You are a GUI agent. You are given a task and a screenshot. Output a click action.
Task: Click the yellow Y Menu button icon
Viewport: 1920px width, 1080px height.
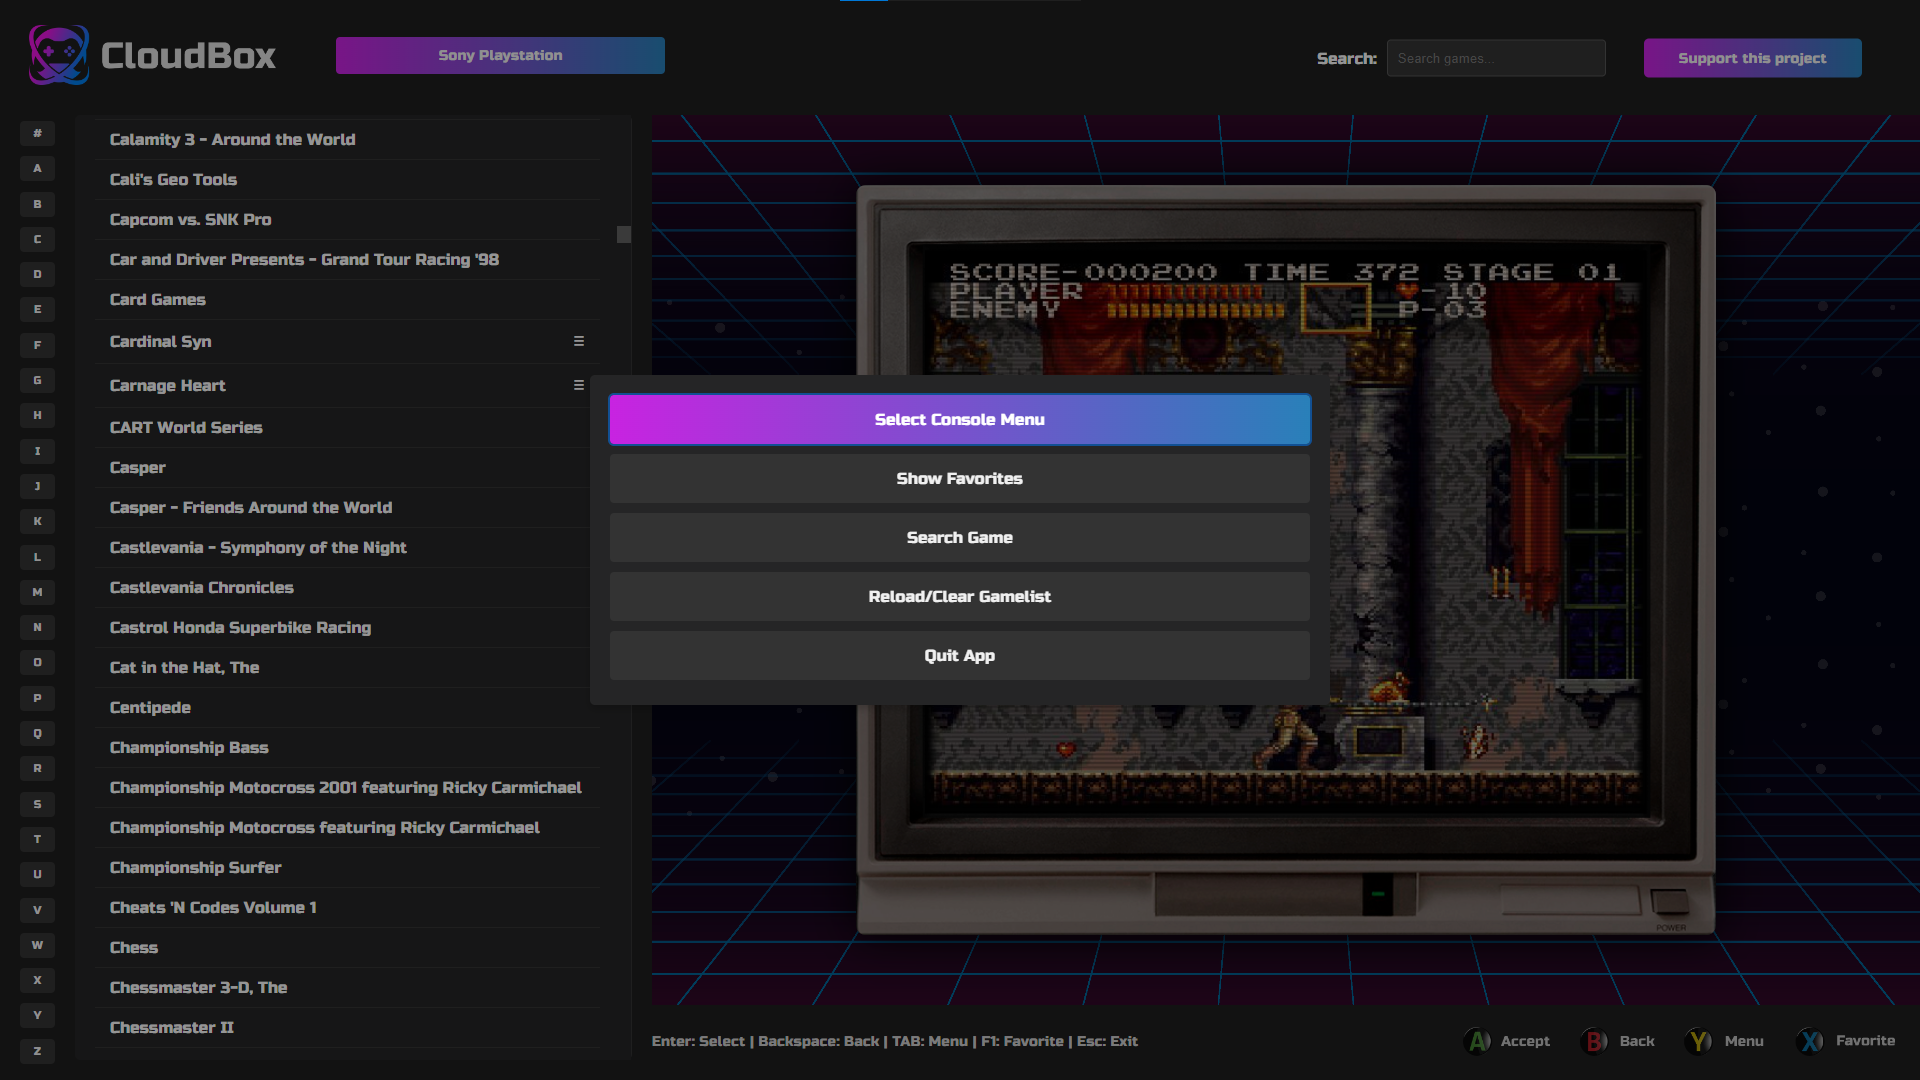[x=1698, y=1041]
